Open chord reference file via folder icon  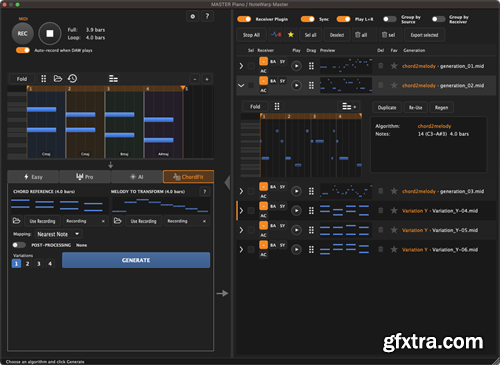[x=16, y=221]
